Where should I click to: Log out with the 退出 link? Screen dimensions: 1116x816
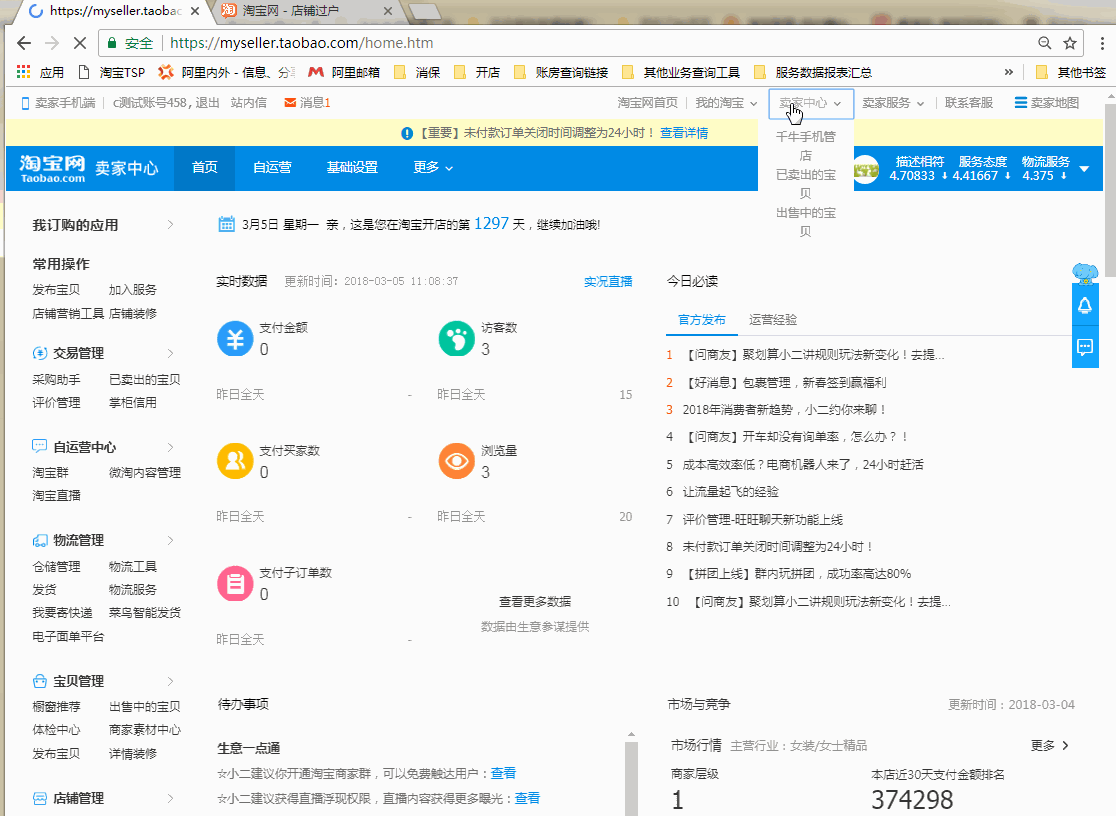pos(207,103)
